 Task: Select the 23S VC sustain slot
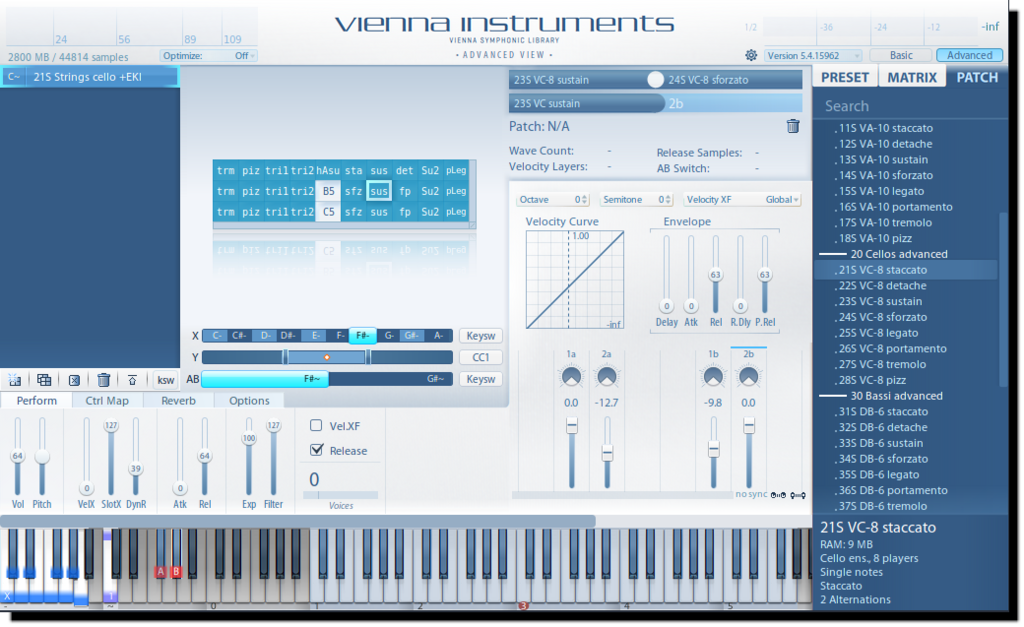pyautogui.click(x=587, y=103)
